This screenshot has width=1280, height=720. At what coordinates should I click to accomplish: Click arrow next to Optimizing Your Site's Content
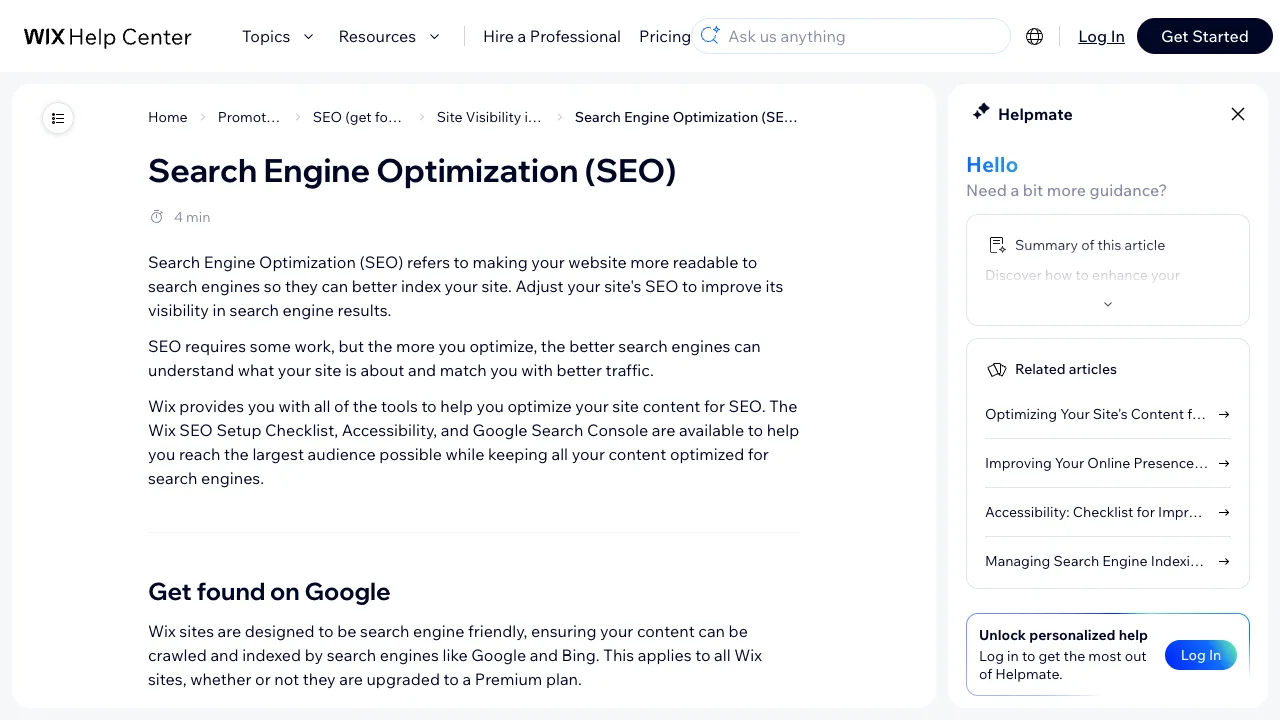point(1224,414)
